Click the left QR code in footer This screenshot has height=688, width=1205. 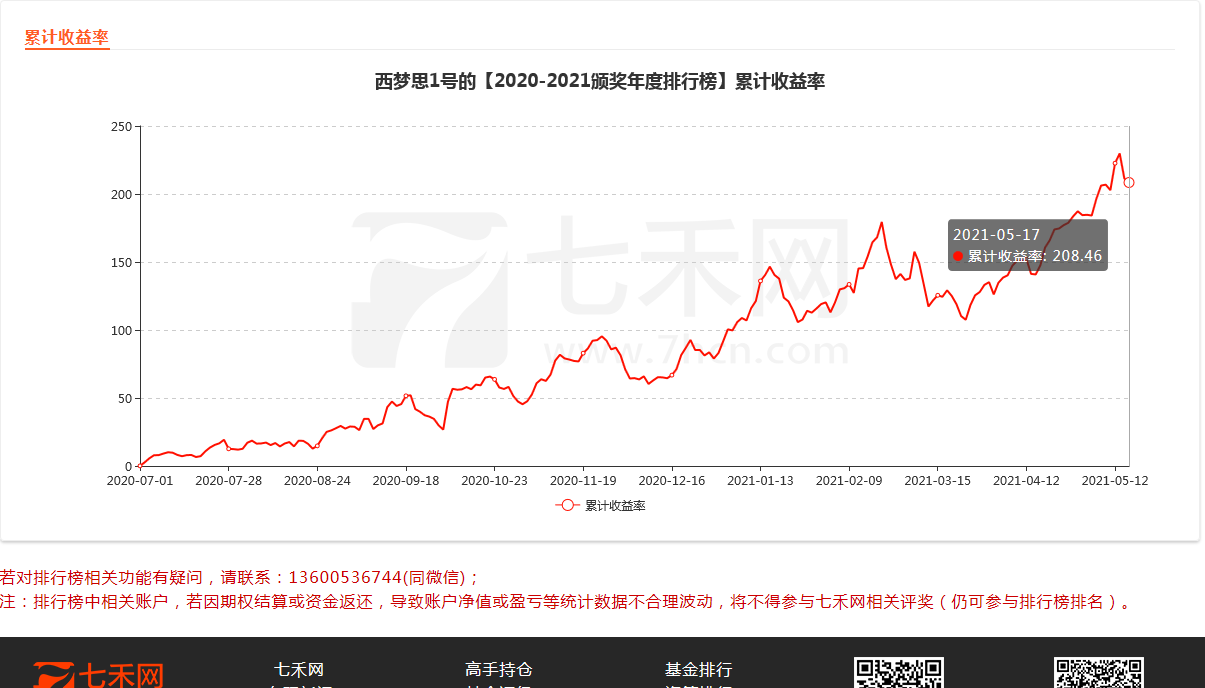point(898,673)
